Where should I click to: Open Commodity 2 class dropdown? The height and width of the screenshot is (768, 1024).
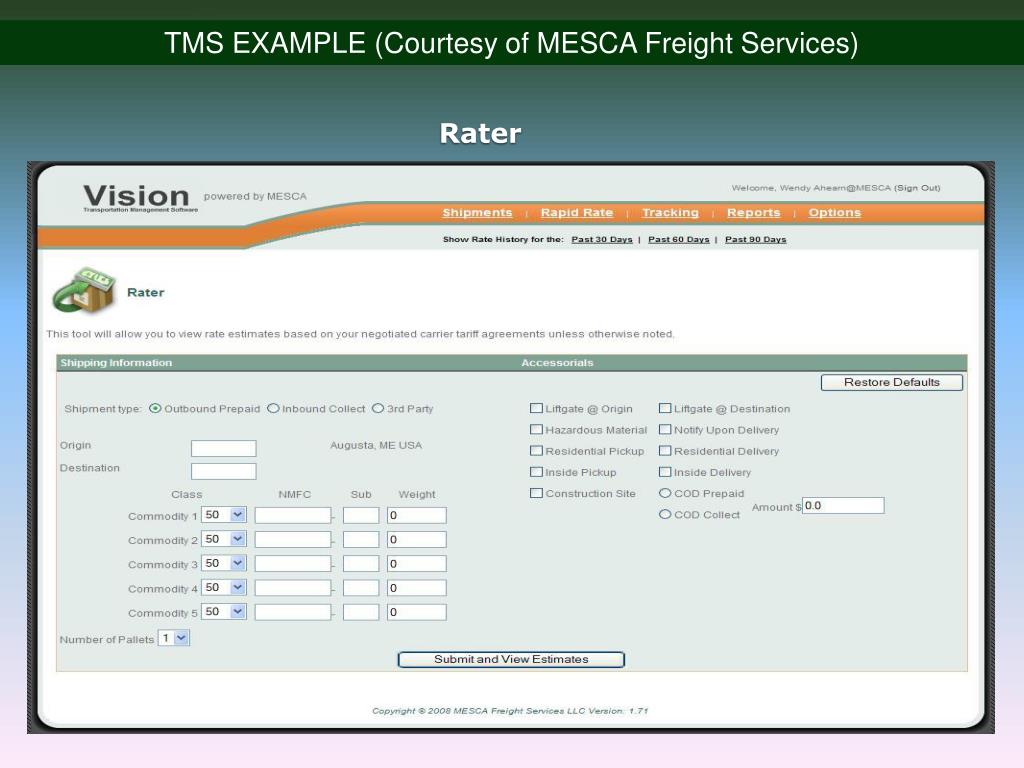(x=224, y=539)
